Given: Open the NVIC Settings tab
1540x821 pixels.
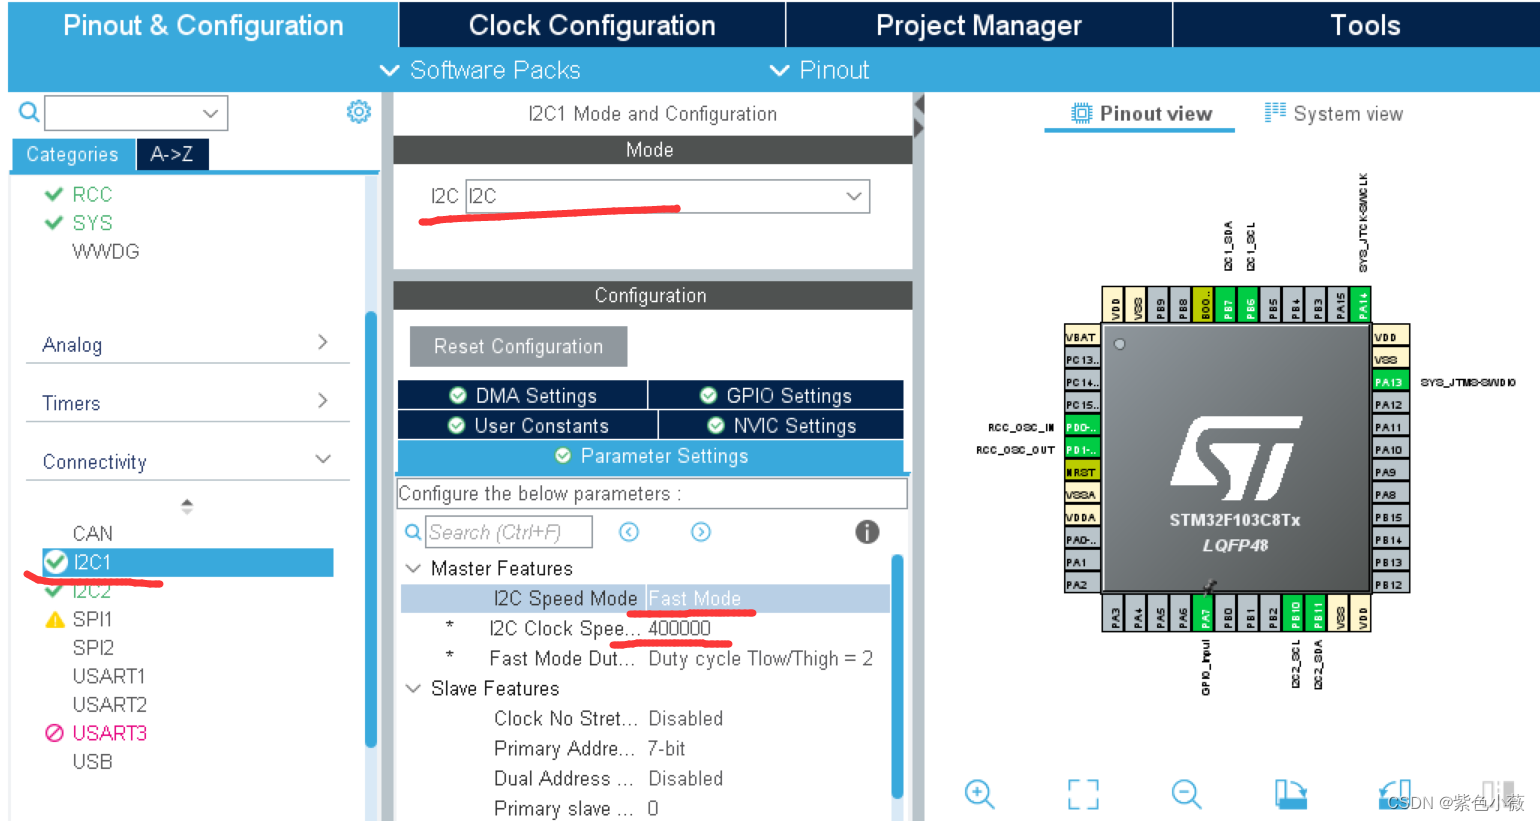Looking at the screenshot, I should [x=781, y=425].
